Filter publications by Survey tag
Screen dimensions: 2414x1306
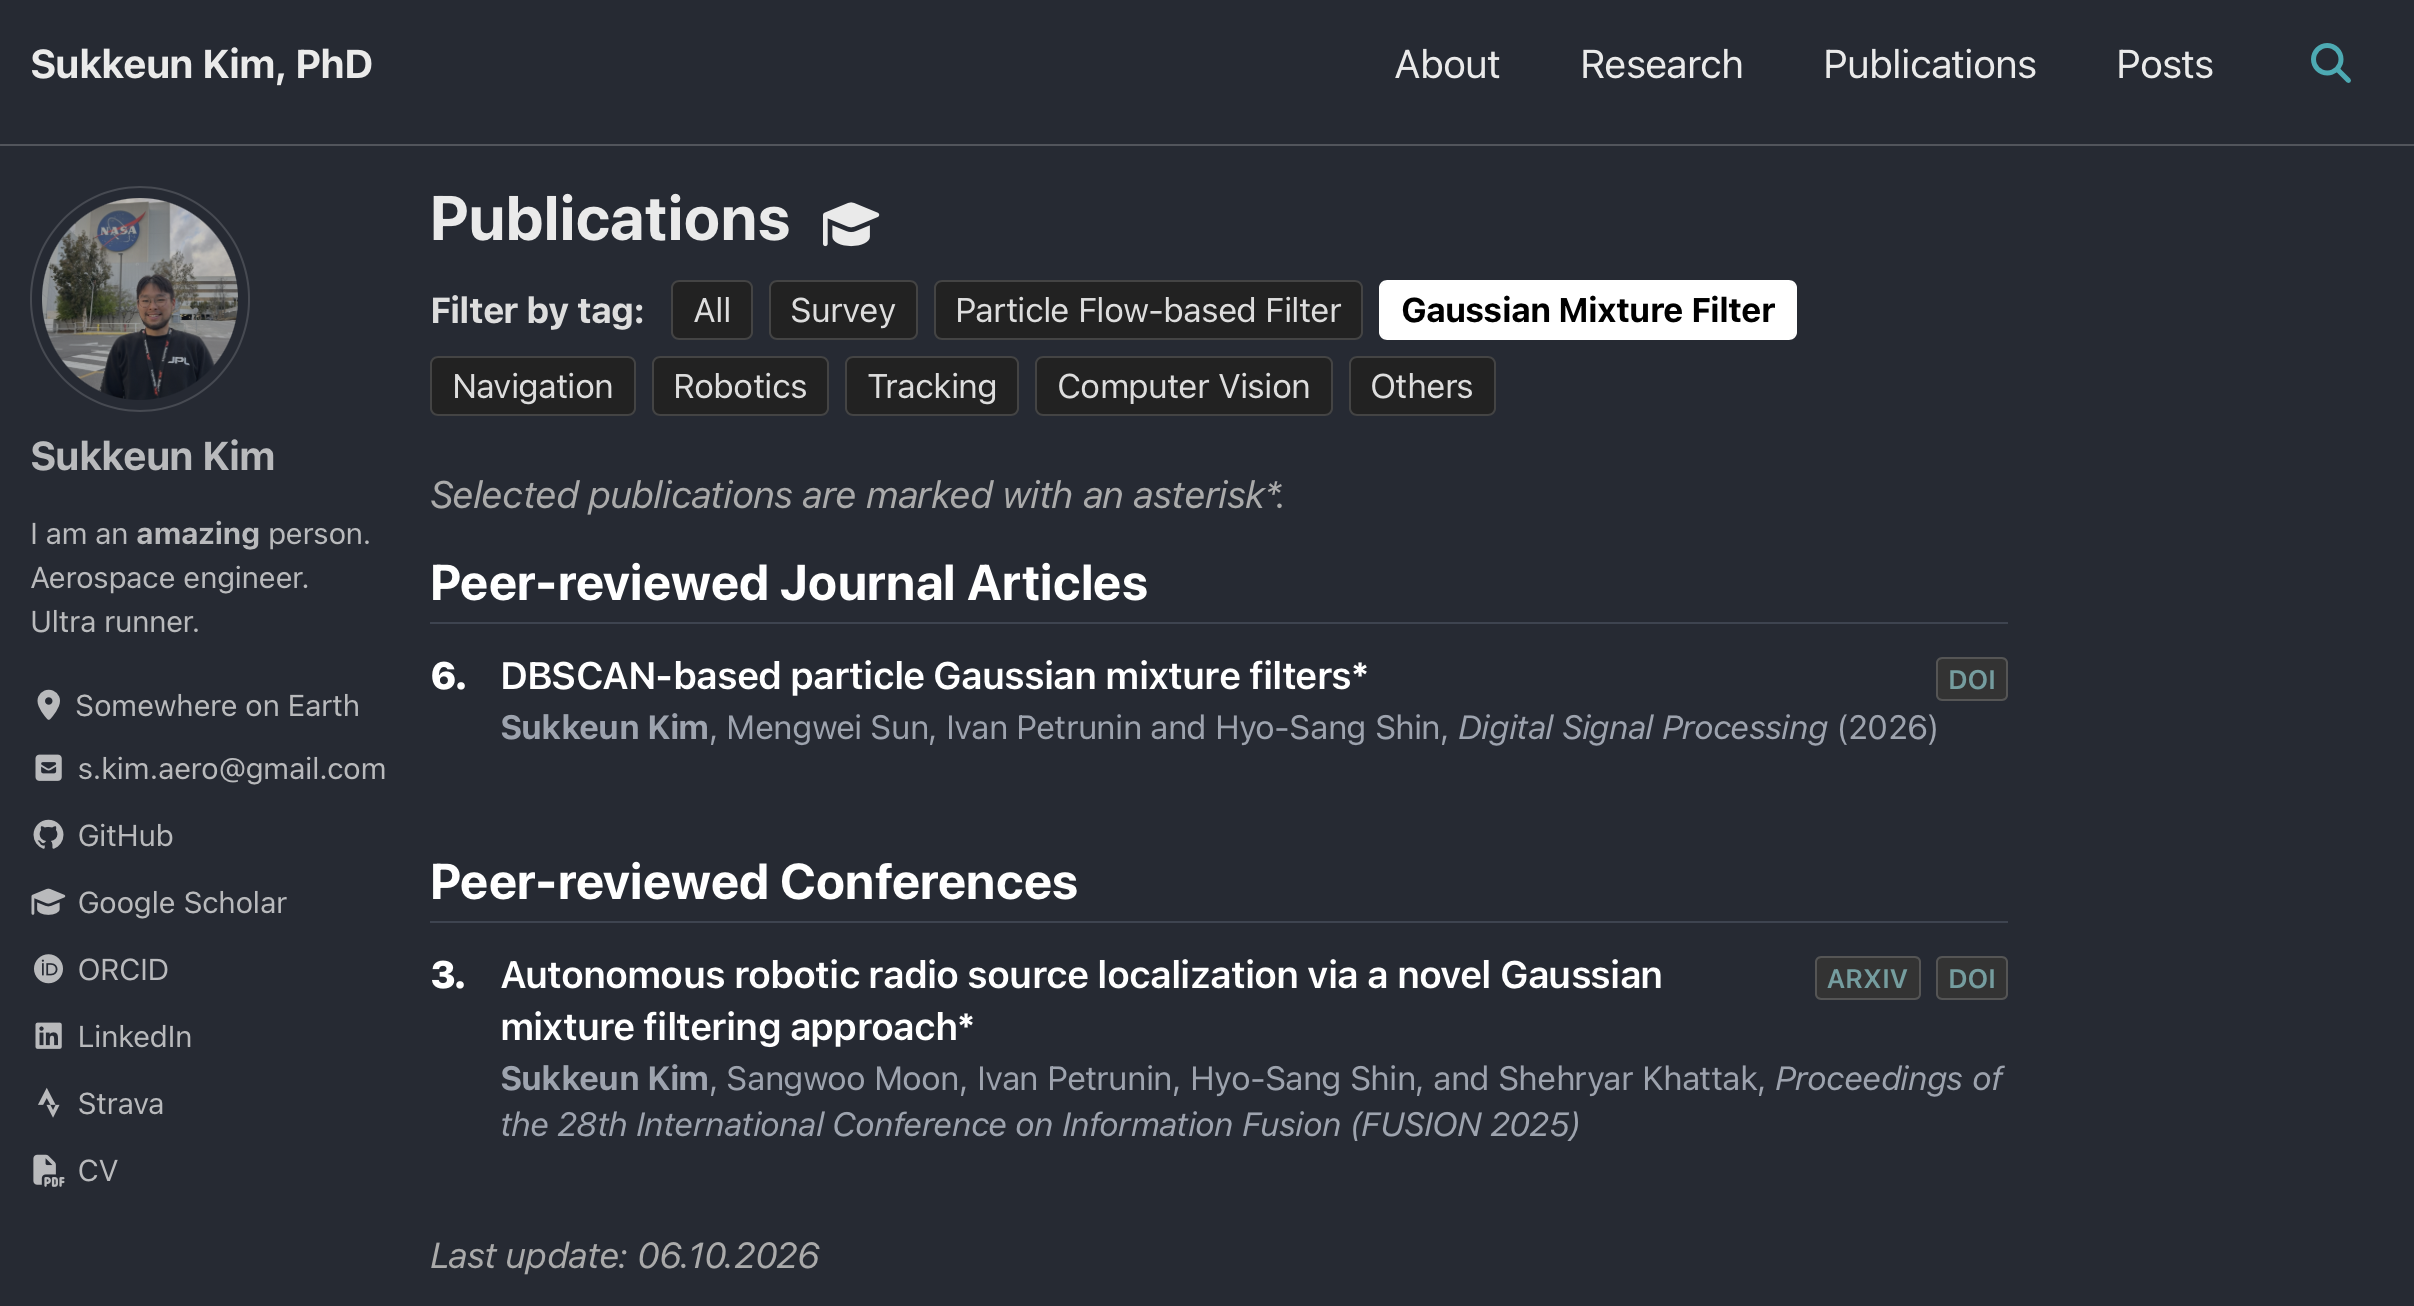point(843,310)
